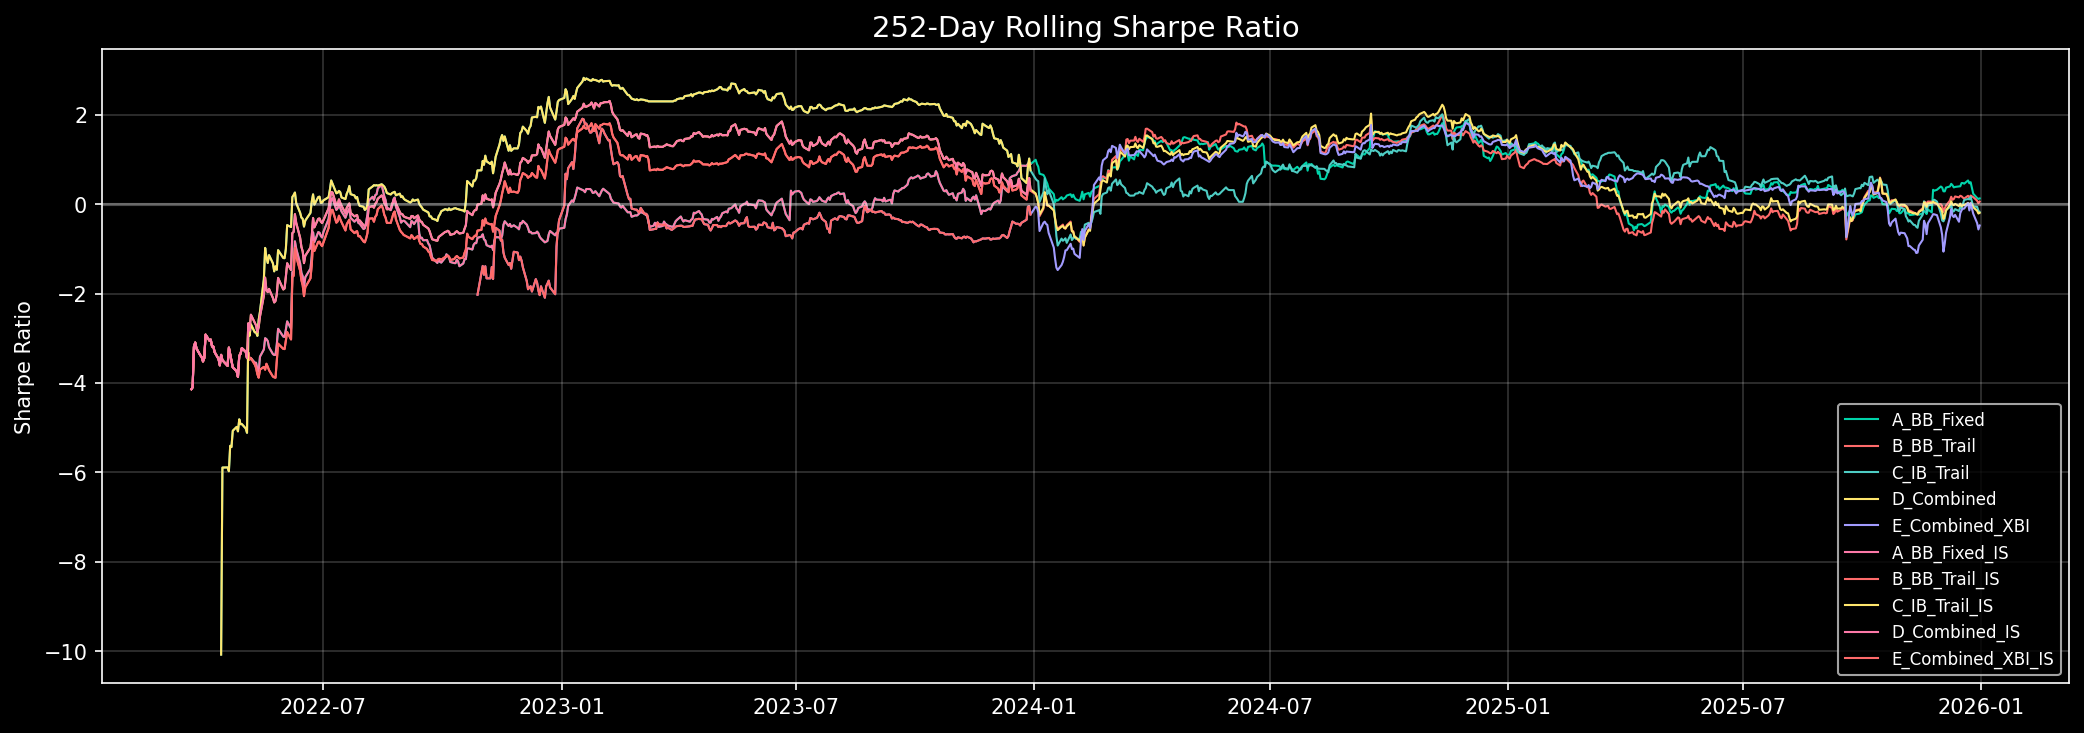Click the yellow line swatch beside D_Combined
This screenshot has height=733, width=2084.
(1860, 499)
